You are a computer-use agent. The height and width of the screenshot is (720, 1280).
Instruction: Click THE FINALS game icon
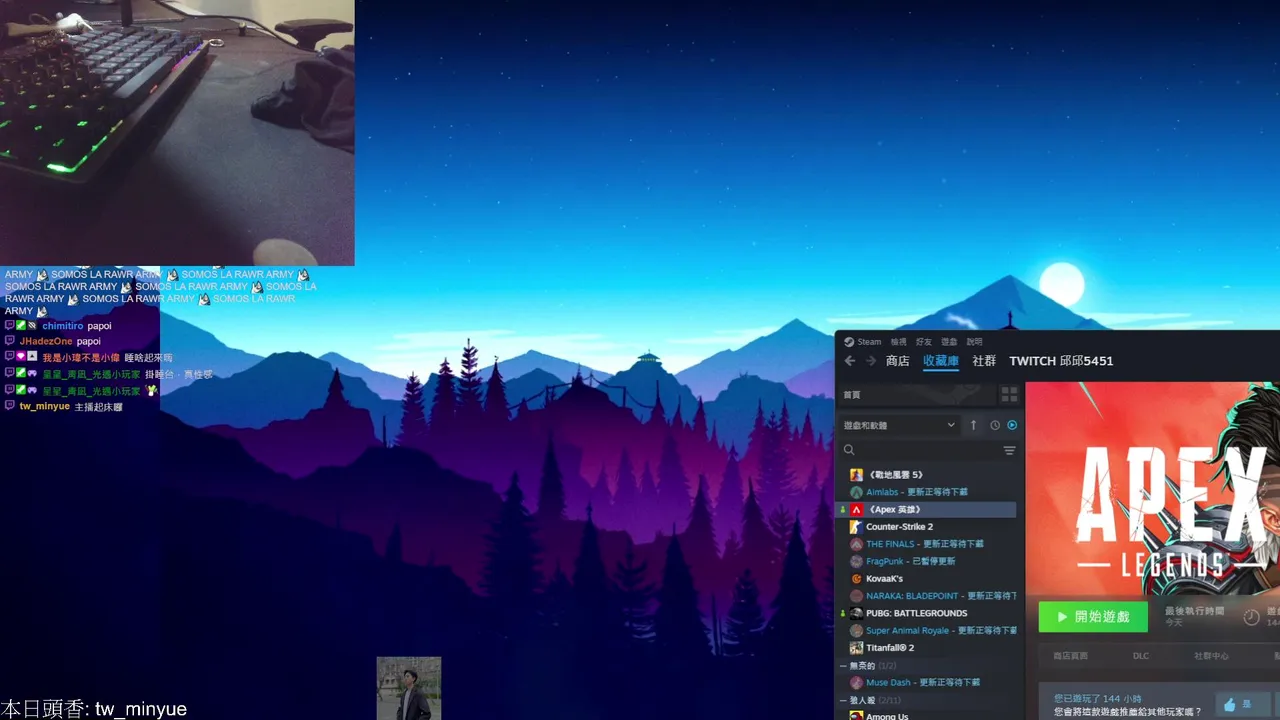(856, 544)
